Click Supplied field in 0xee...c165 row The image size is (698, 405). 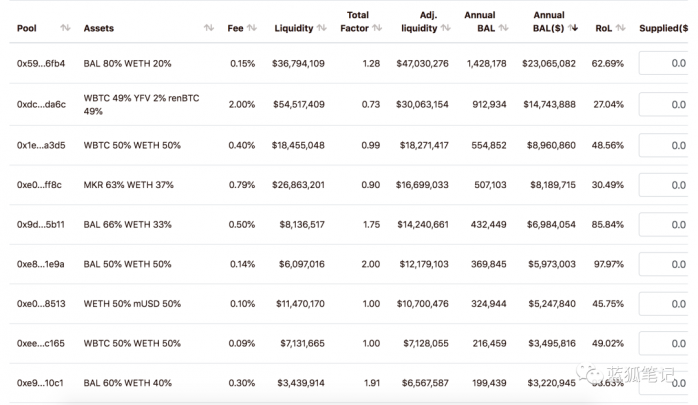tap(664, 344)
